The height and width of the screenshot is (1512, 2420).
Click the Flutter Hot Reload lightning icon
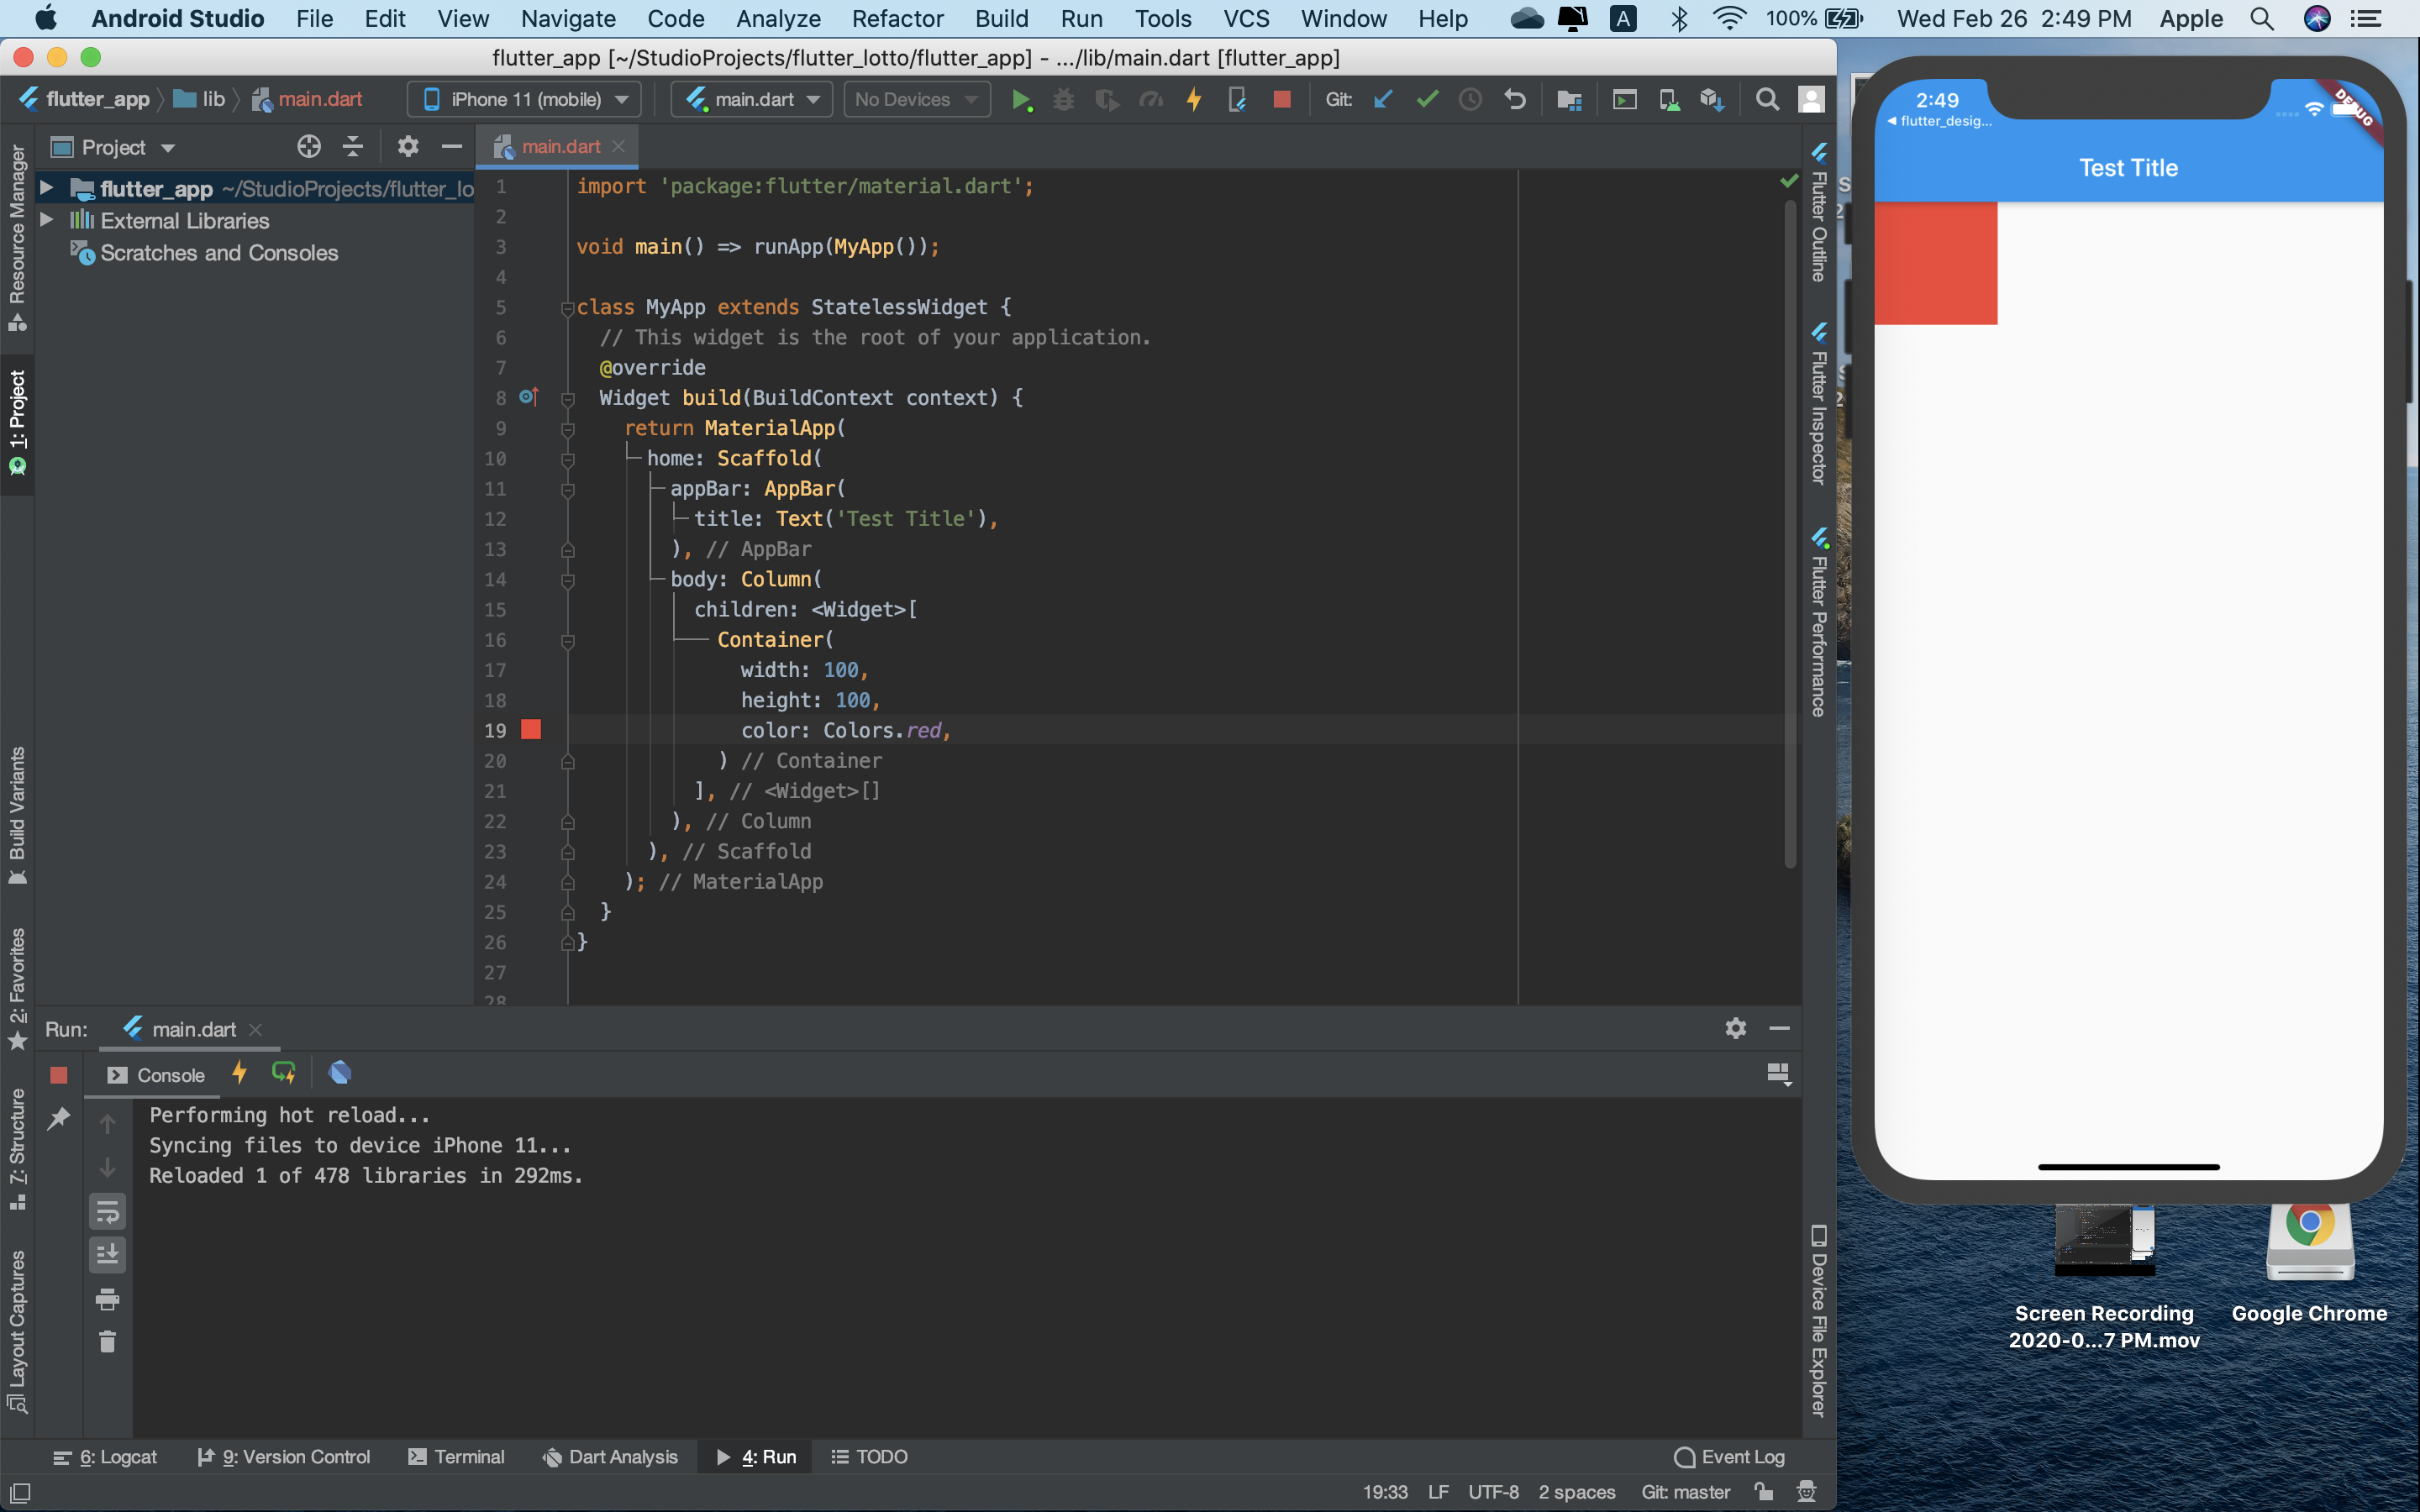1194,99
